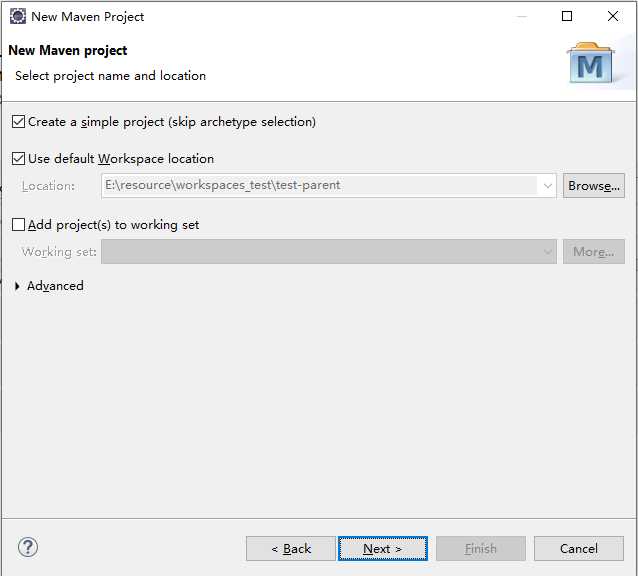Uncheck Use default Workspace location
Image resolution: width=638 pixels, height=576 pixels.
tap(18, 159)
